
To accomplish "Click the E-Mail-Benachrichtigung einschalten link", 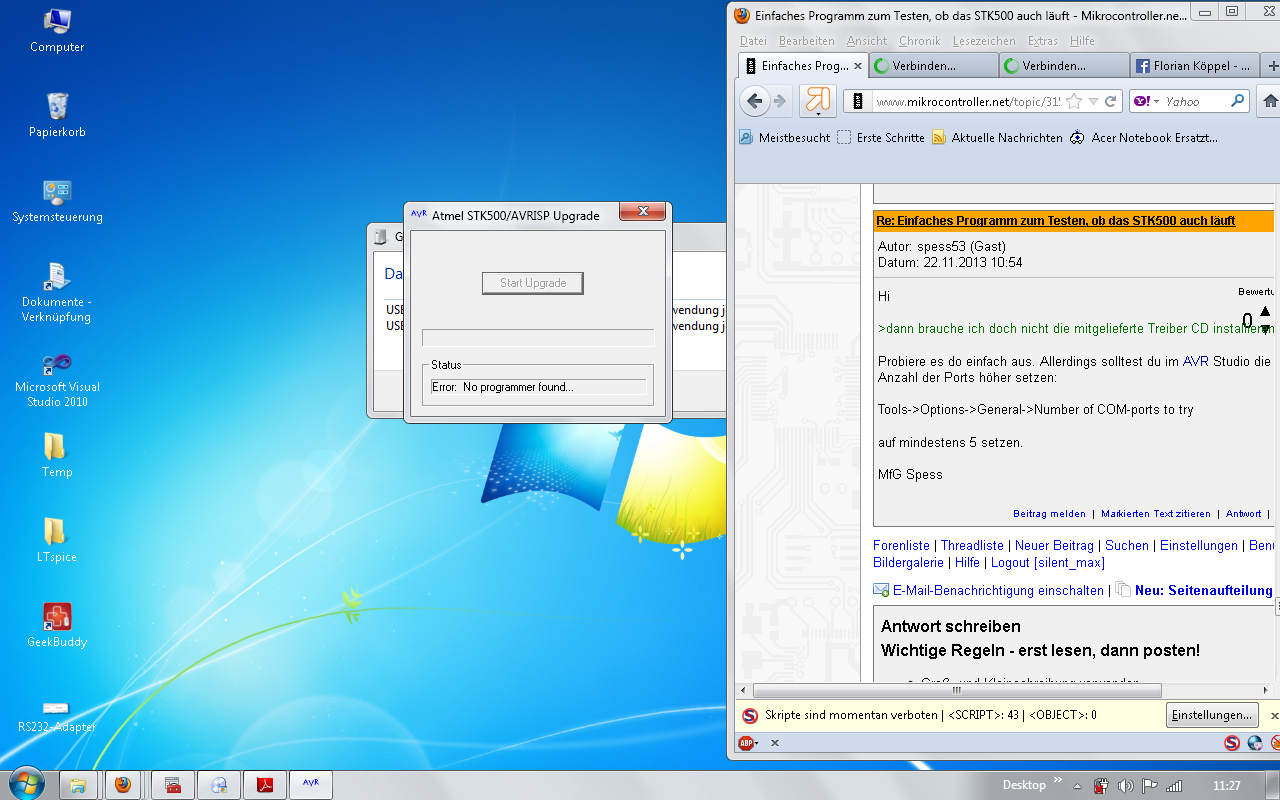I will tap(998, 591).
